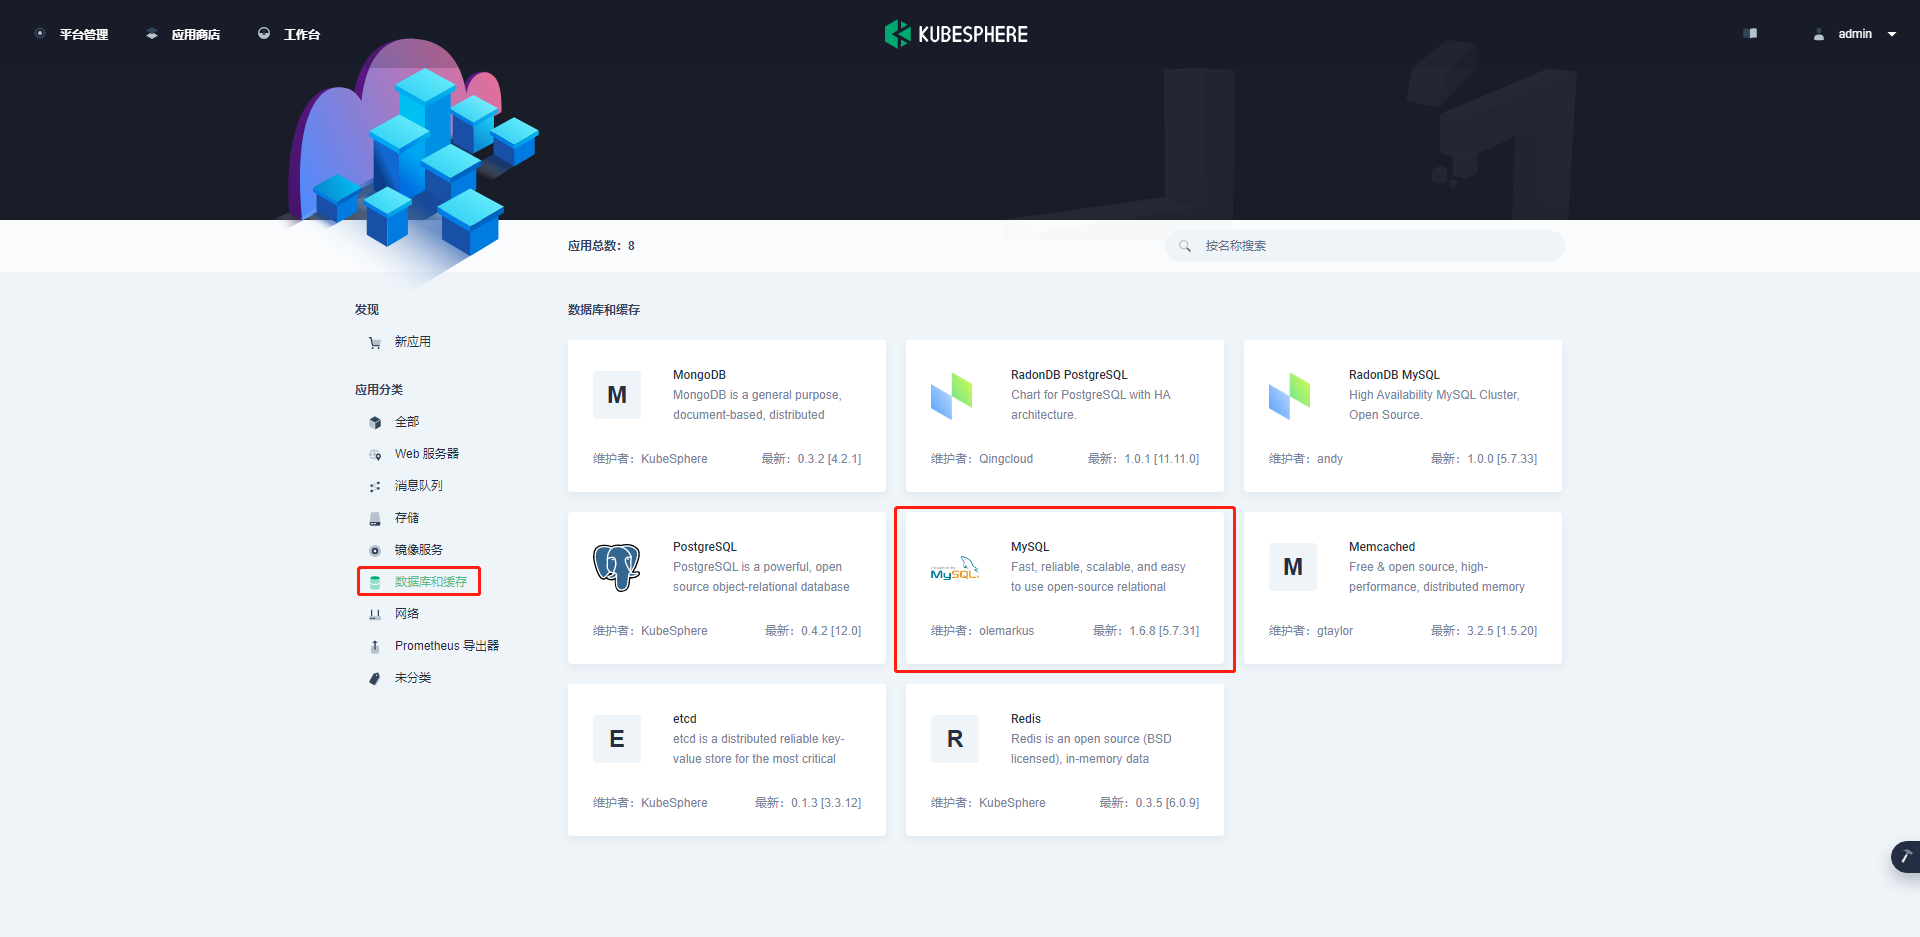Click the etcd E letter icon
1920x937 pixels.
click(x=617, y=739)
